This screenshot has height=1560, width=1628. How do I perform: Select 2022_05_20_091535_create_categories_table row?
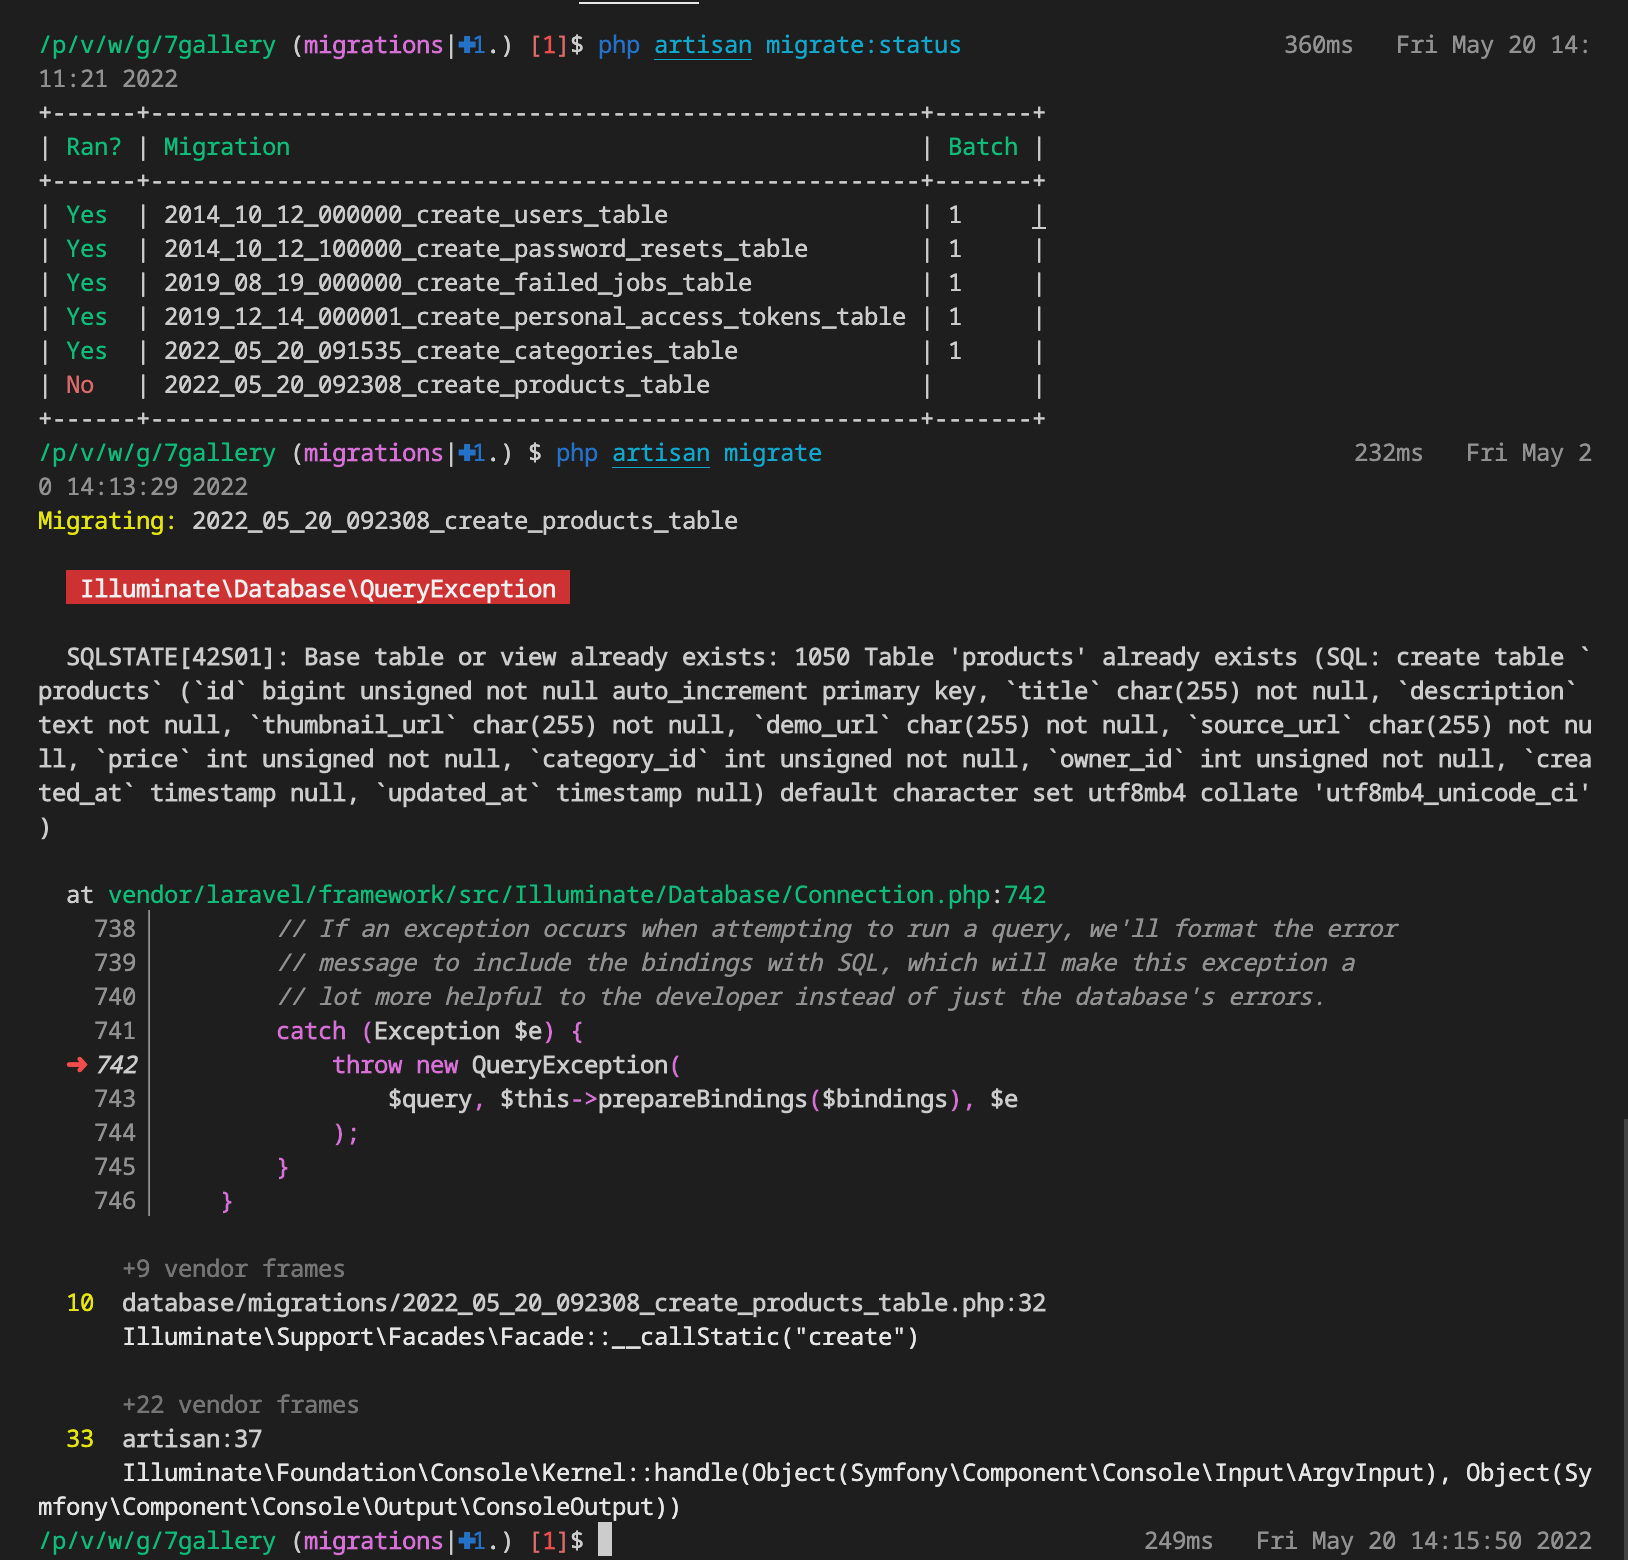542,351
